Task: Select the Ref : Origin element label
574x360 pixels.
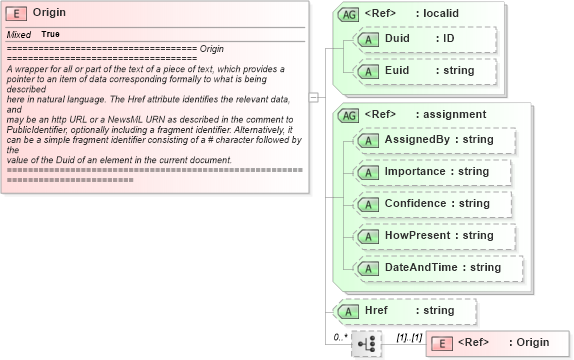Action: [503, 342]
